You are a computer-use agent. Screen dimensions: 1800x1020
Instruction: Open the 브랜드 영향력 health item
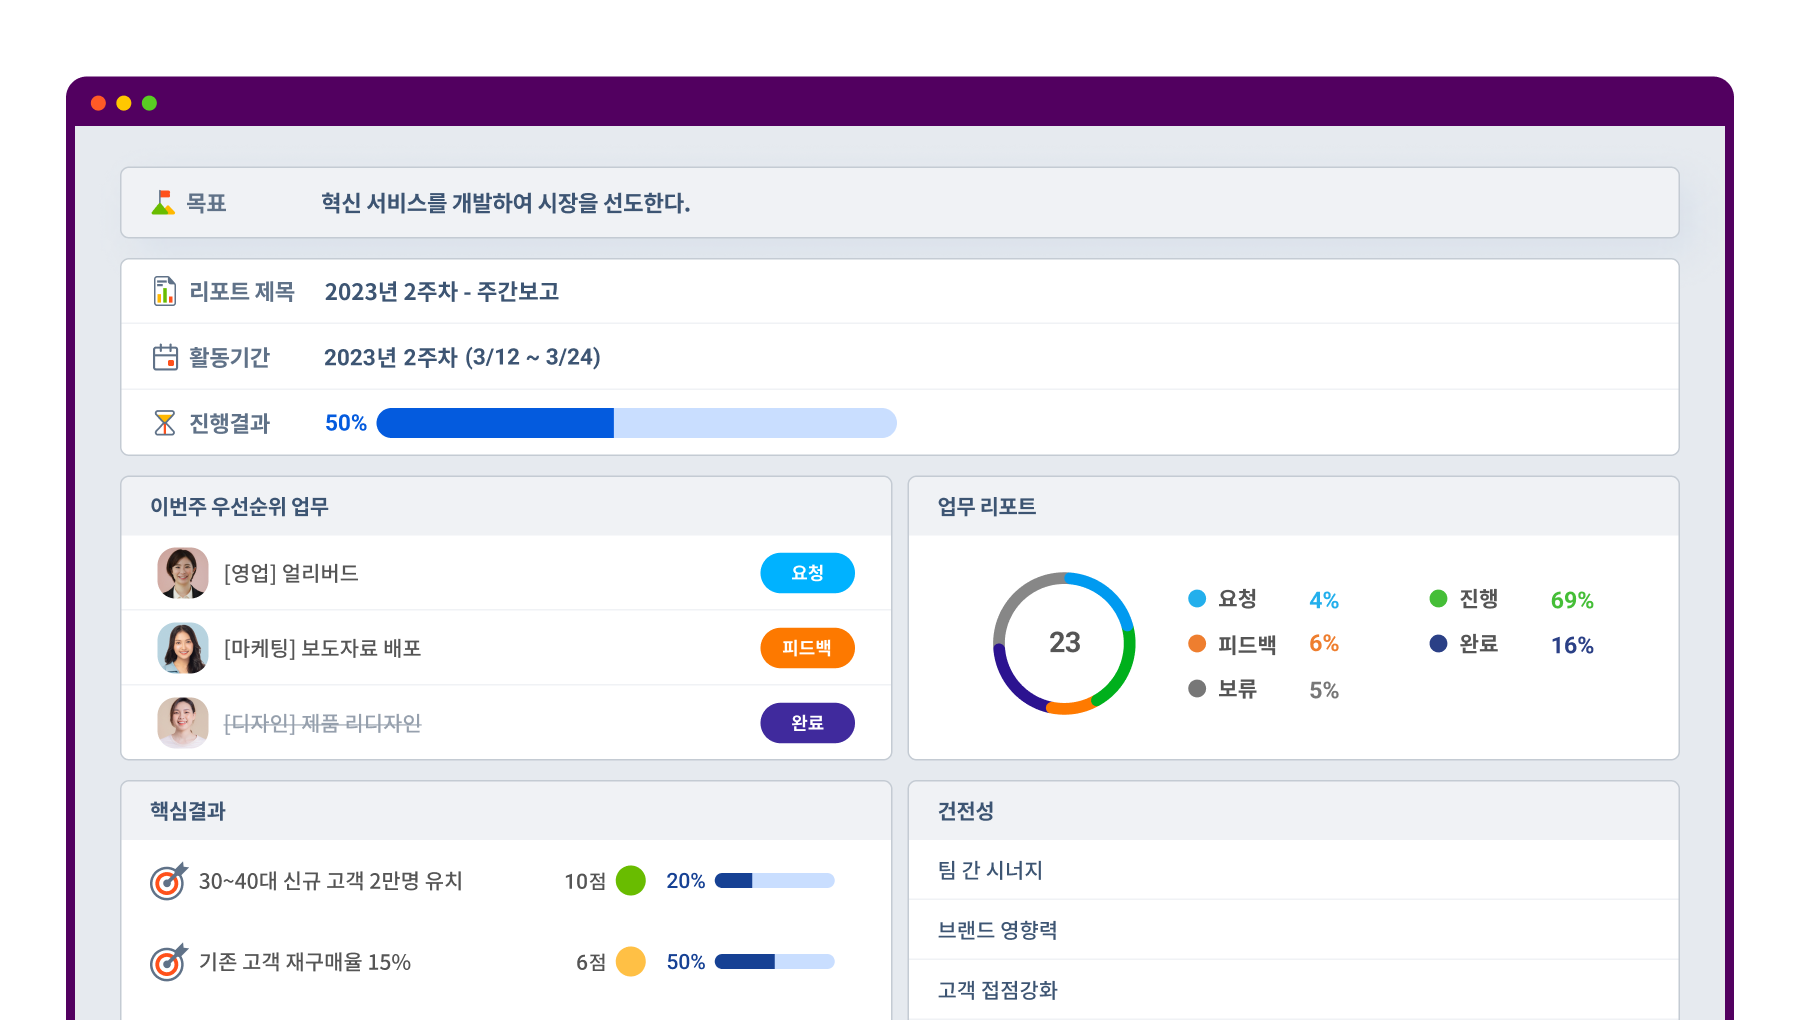997,930
